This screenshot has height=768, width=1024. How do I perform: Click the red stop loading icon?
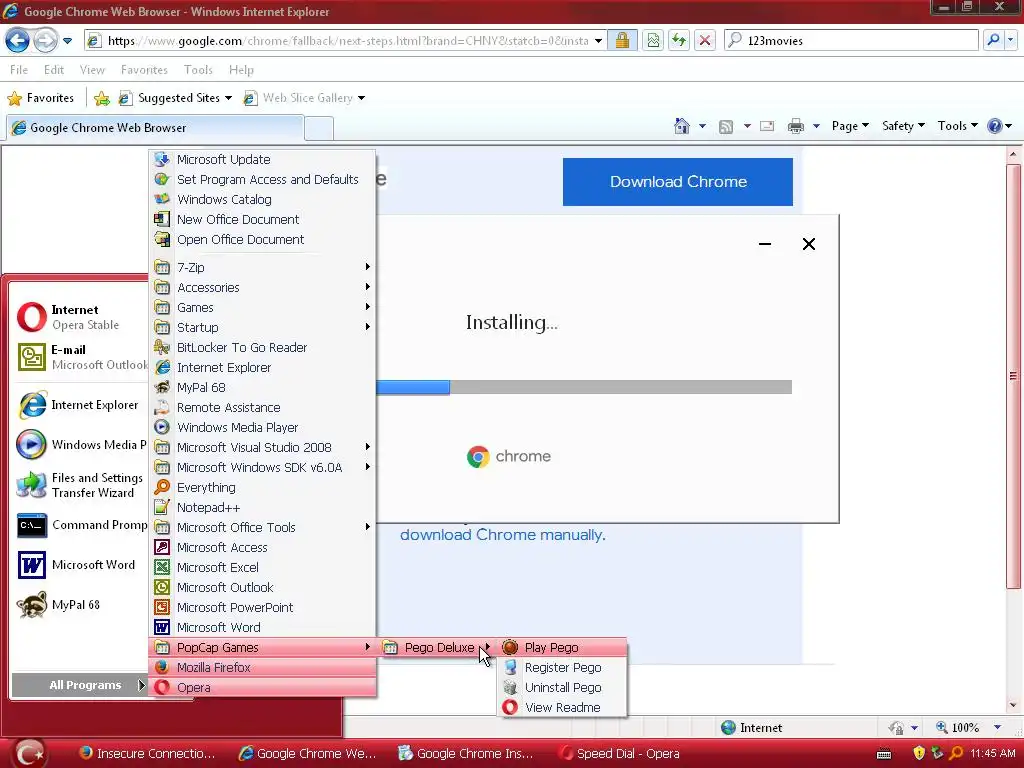705,40
